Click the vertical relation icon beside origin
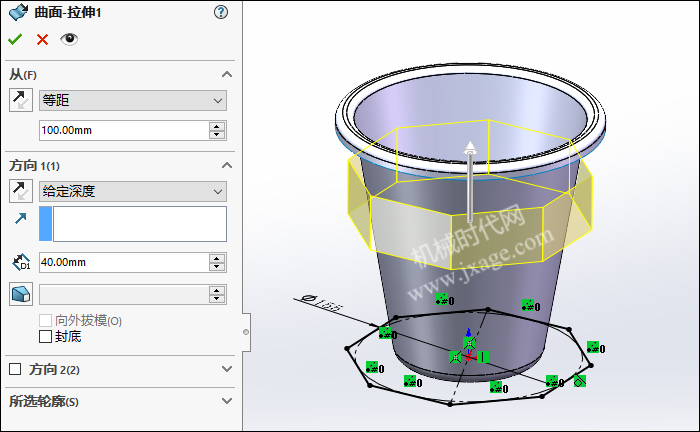The width and height of the screenshot is (700, 432). 483,357
